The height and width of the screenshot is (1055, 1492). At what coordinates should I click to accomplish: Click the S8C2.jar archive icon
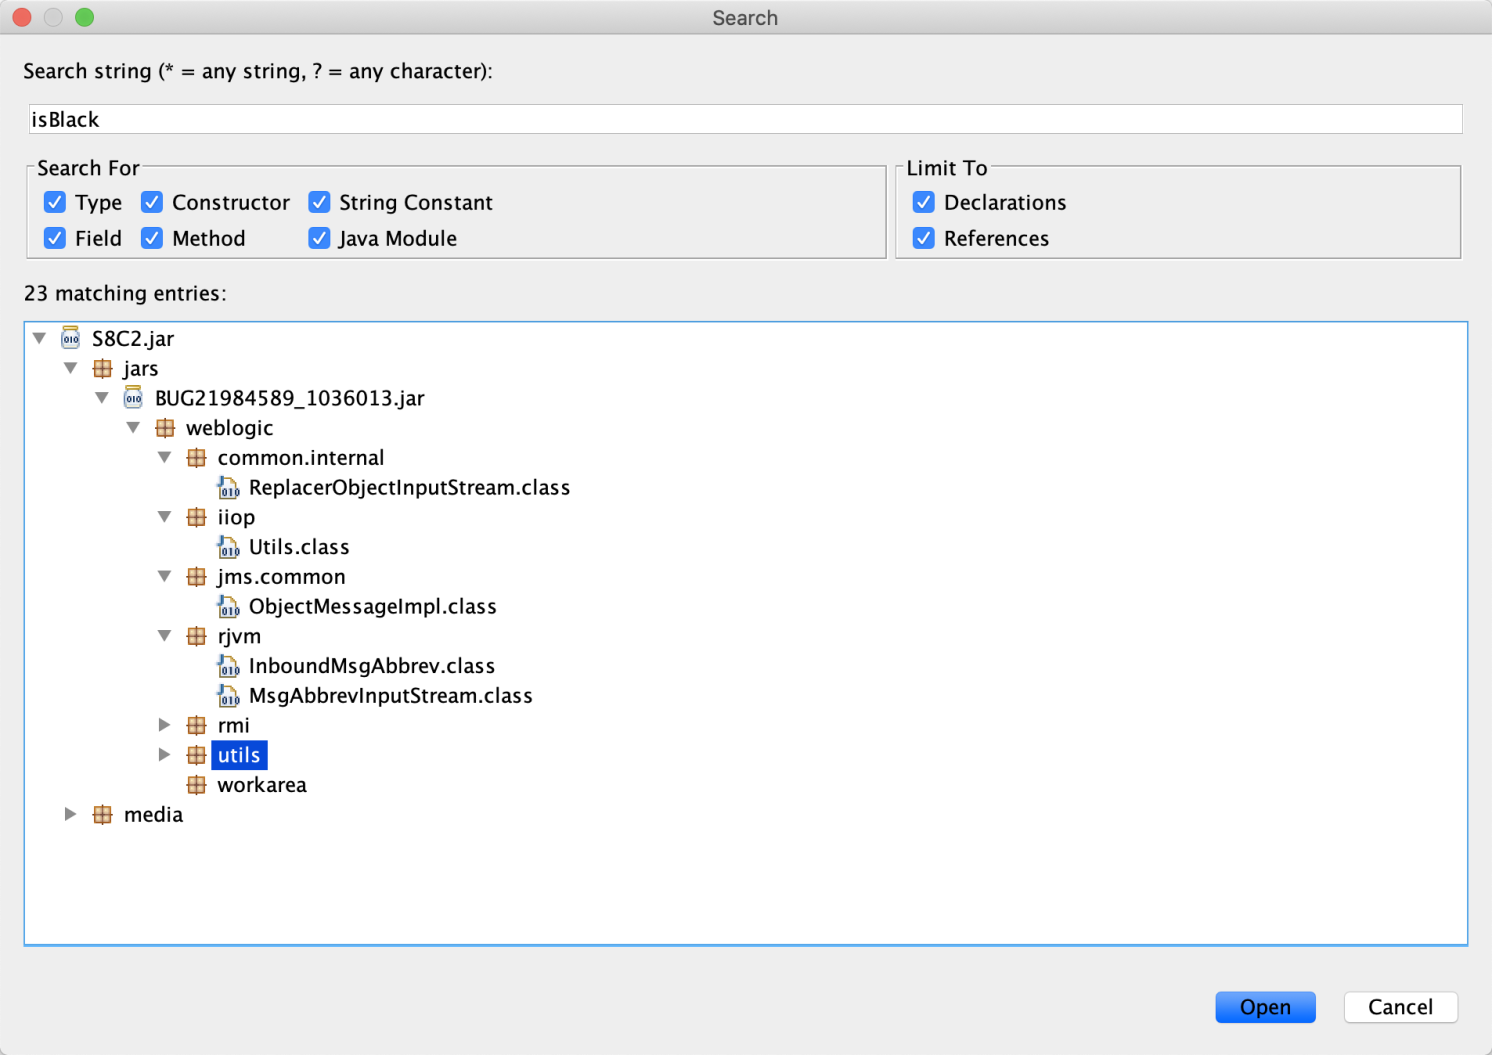pos(70,338)
